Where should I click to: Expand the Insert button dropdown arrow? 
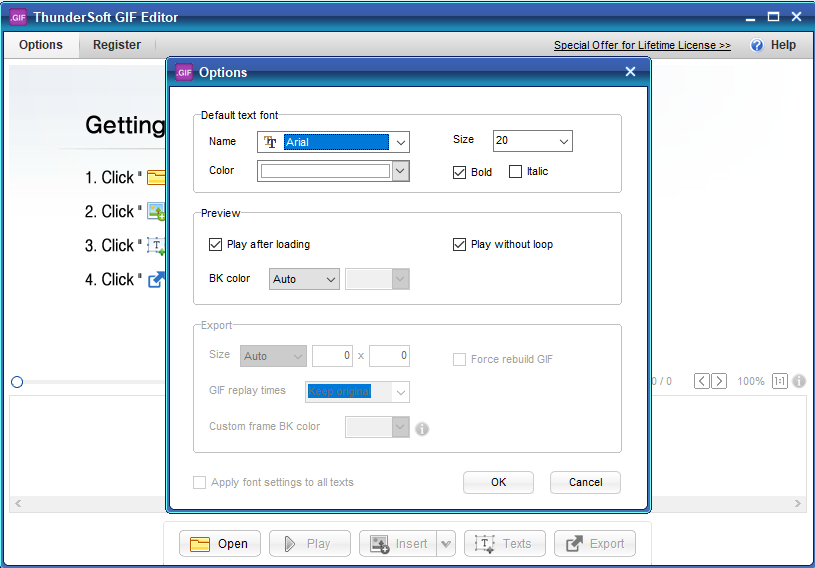(446, 544)
